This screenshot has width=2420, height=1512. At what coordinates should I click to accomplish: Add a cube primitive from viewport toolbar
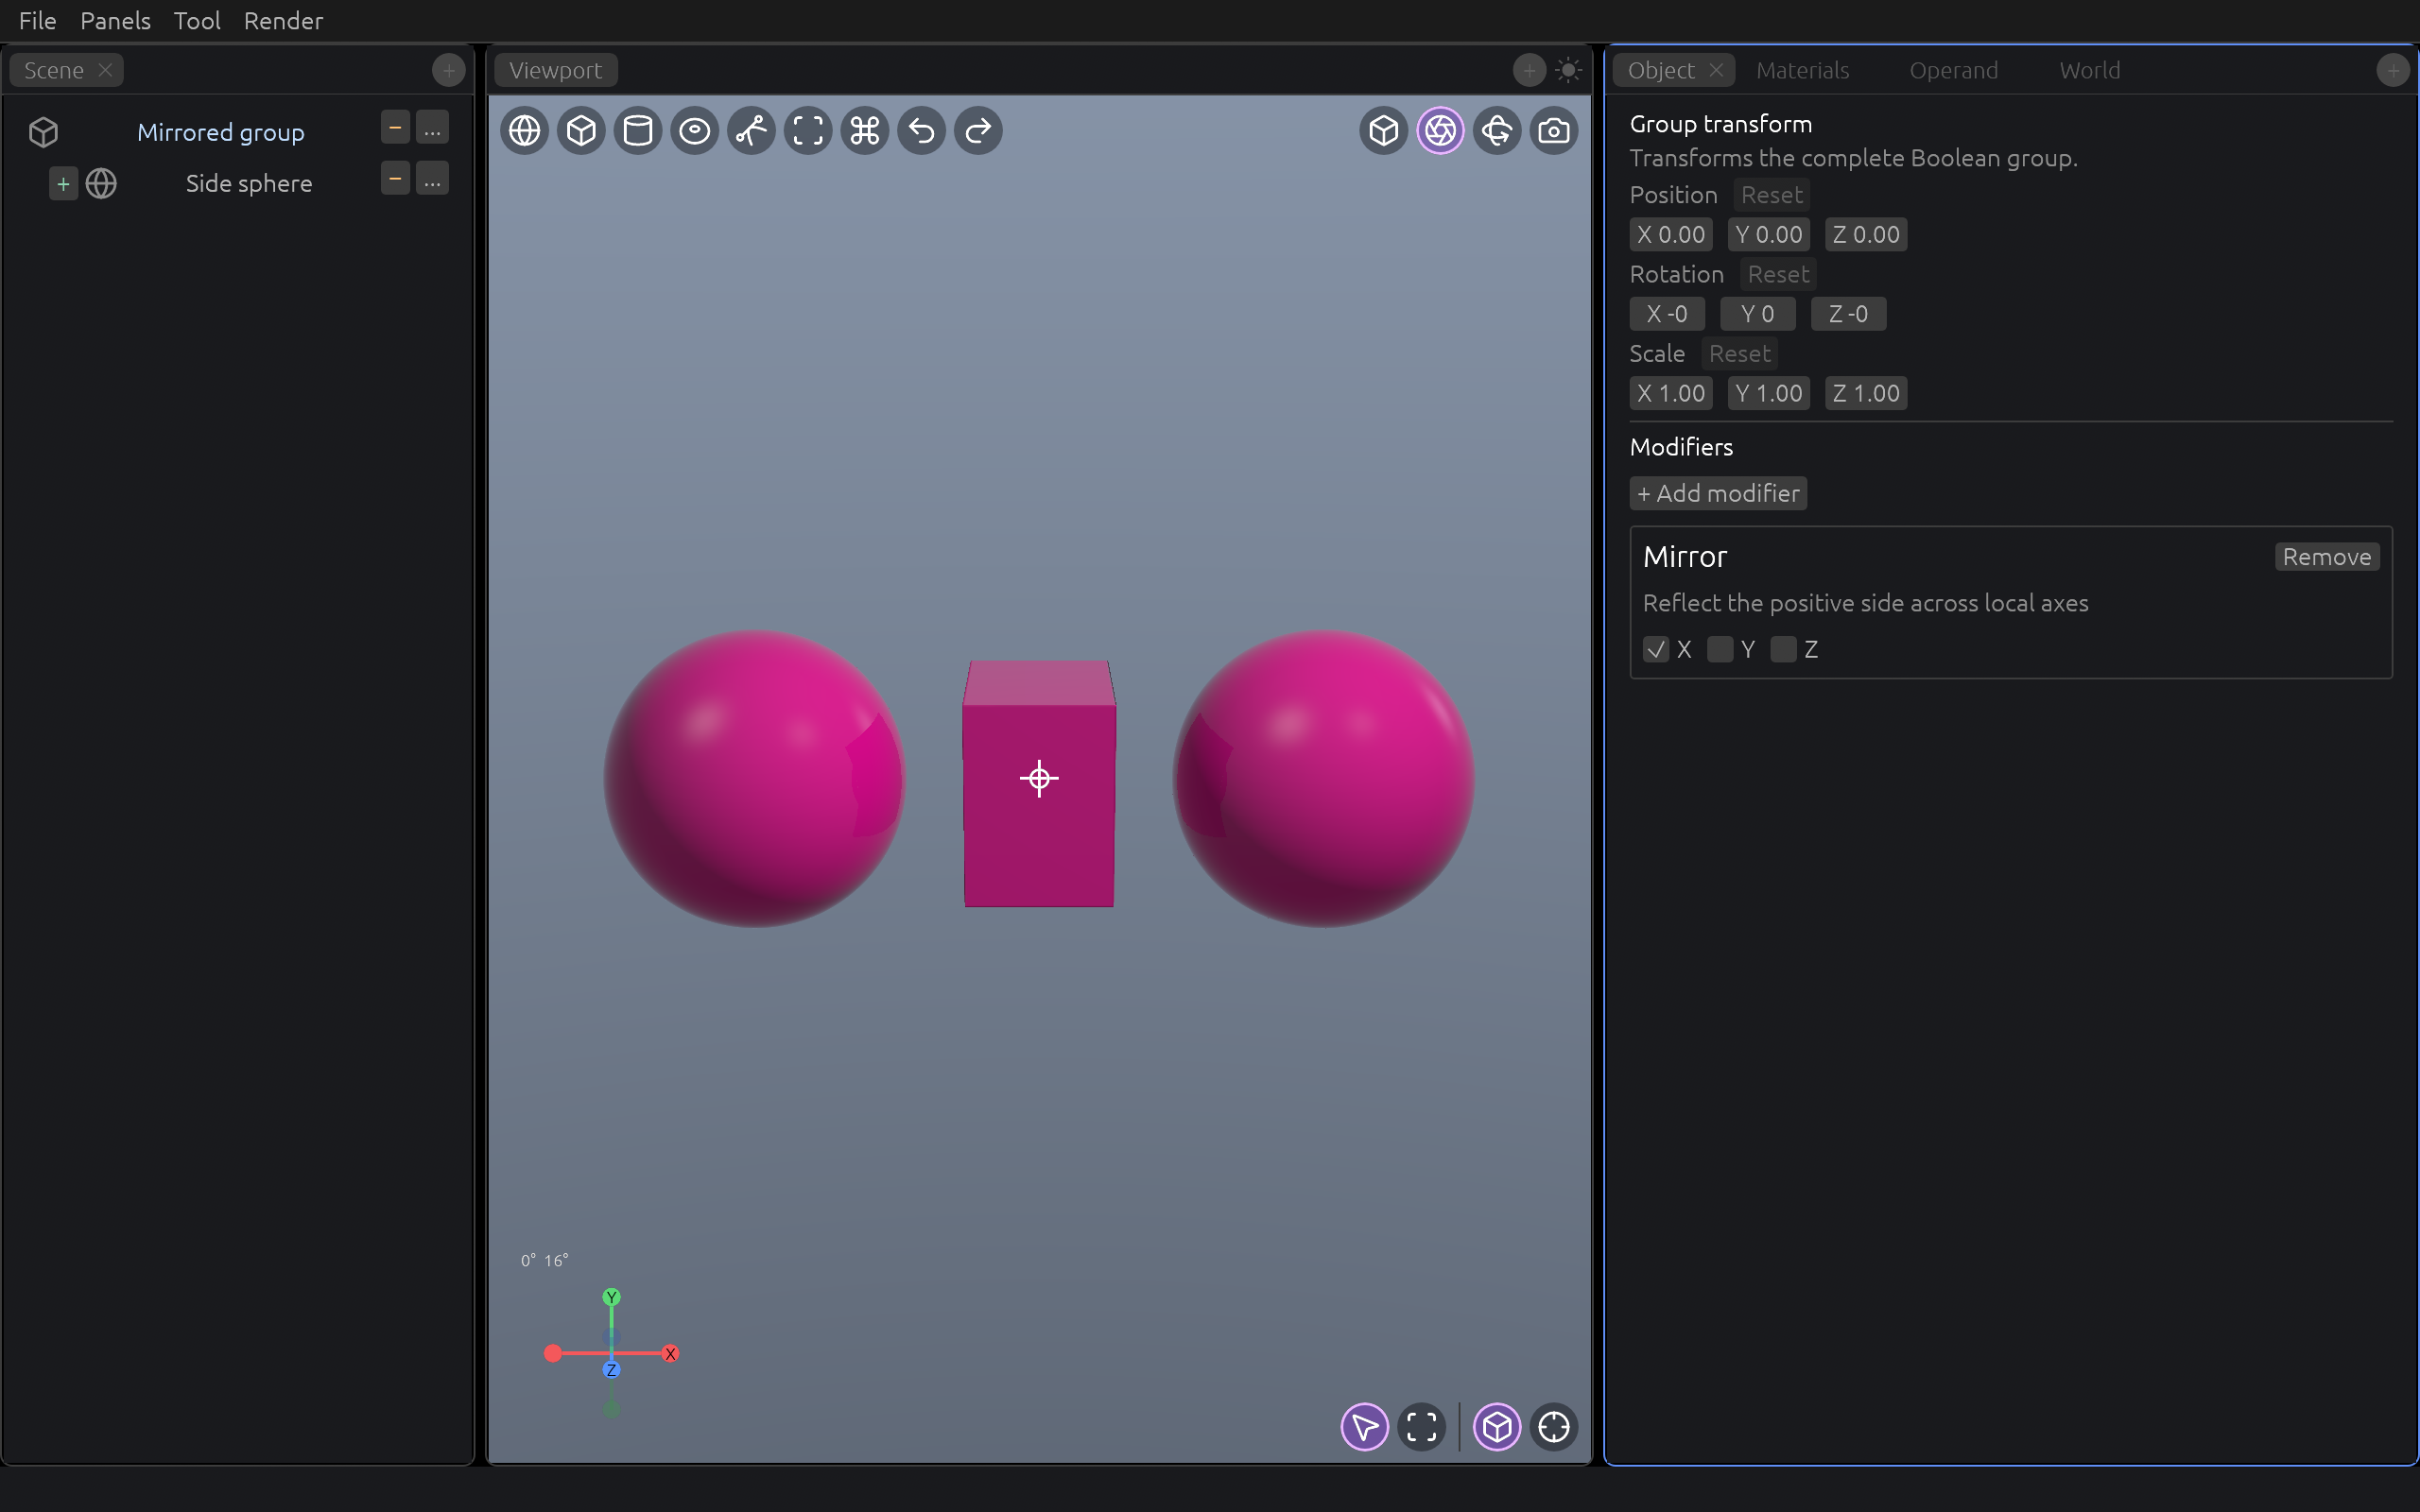581,131
